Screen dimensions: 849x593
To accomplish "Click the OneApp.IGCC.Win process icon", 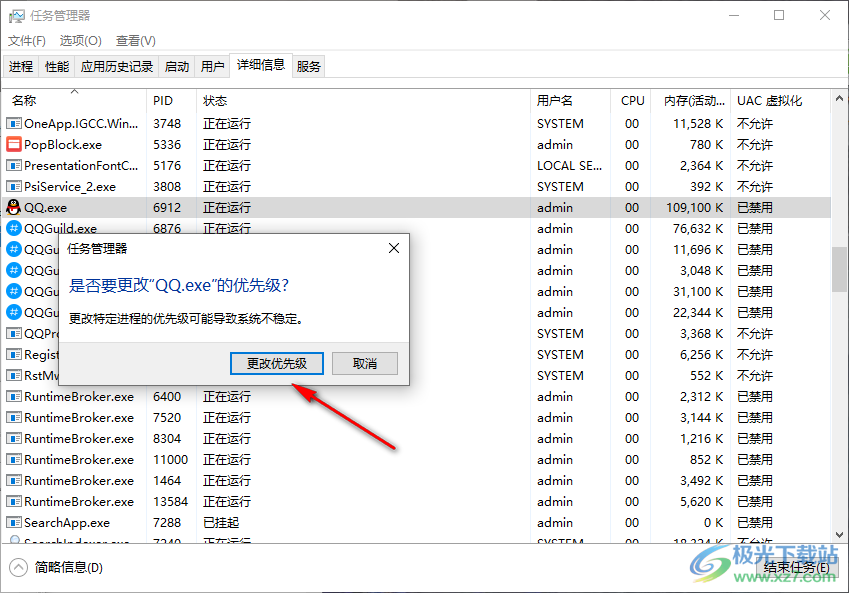I will (x=14, y=123).
